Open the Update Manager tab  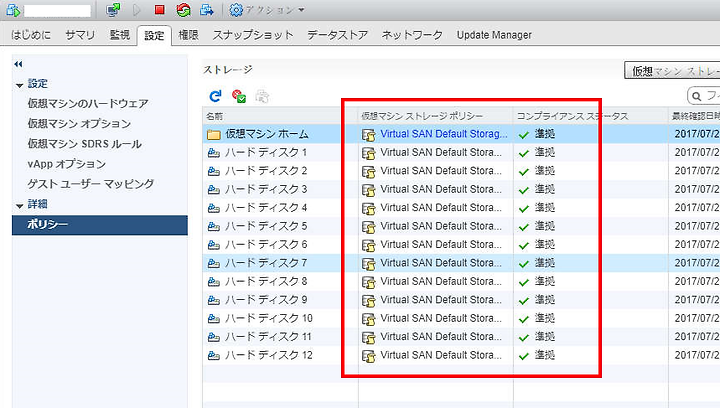(494, 35)
